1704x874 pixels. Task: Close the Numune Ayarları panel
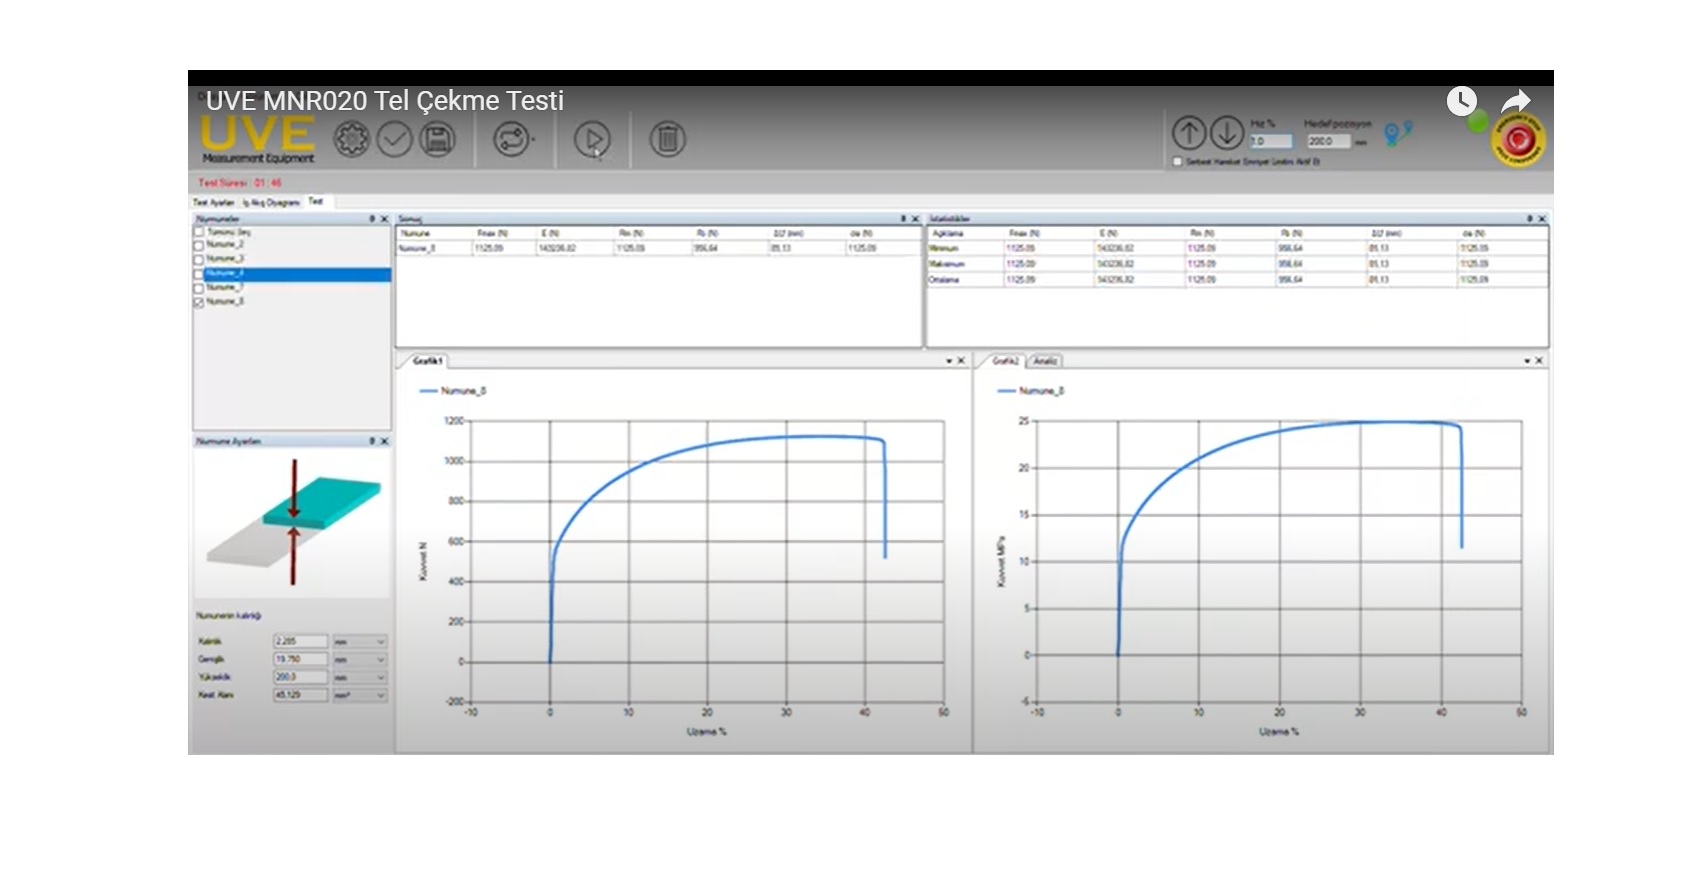(x=384, y=441)
